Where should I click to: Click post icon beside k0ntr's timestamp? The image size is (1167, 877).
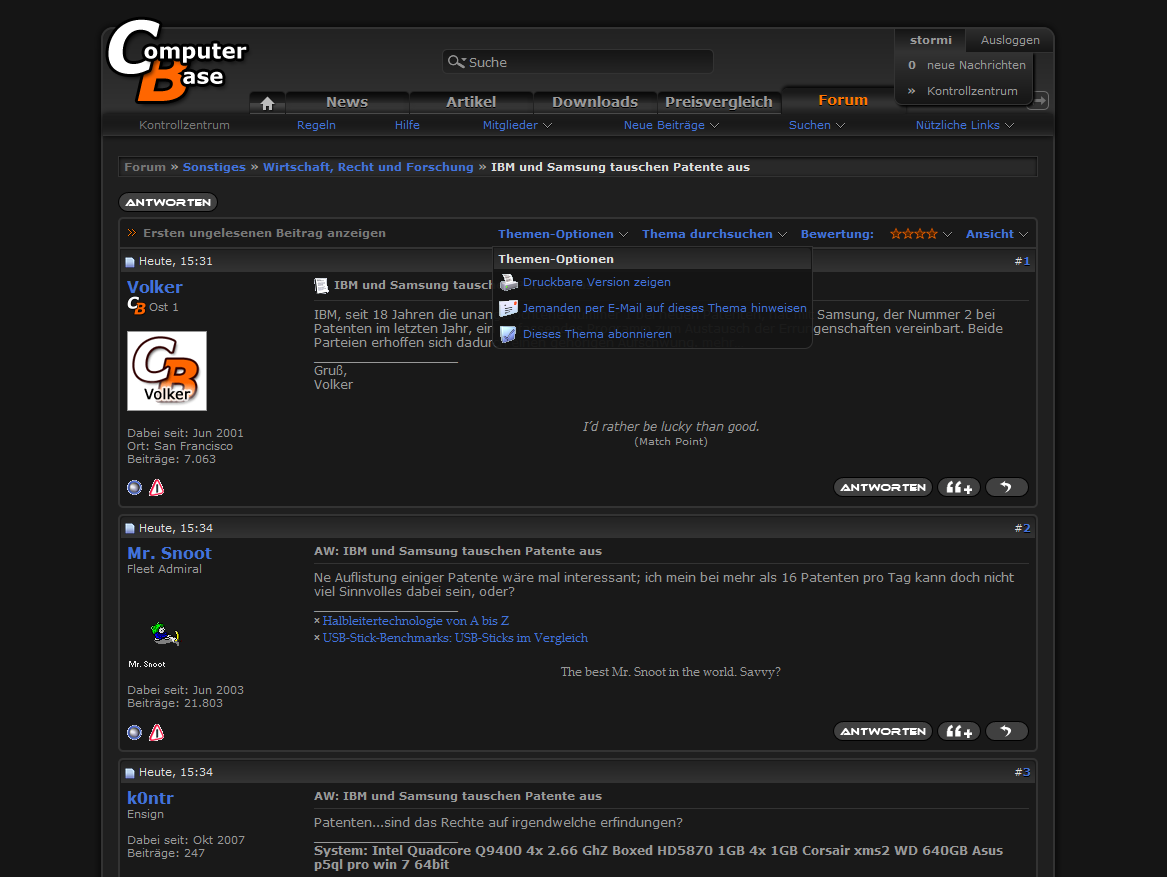(x=130, y=773)
